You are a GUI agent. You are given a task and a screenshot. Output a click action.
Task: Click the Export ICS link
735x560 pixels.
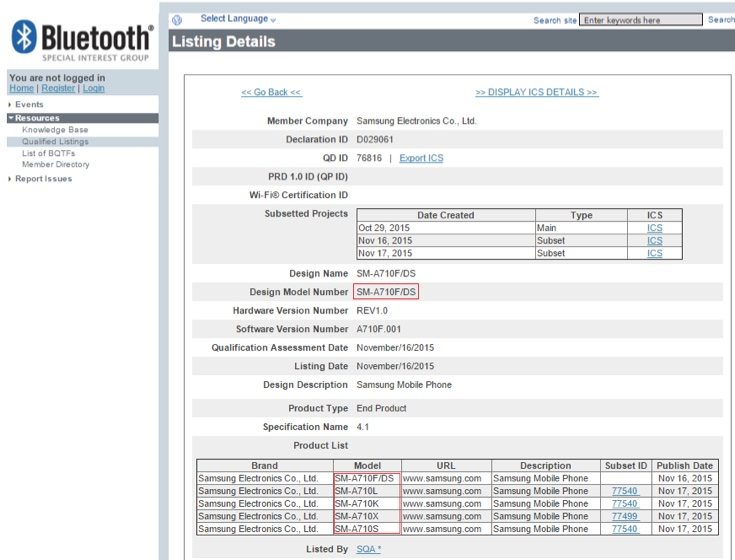point(421,158)
